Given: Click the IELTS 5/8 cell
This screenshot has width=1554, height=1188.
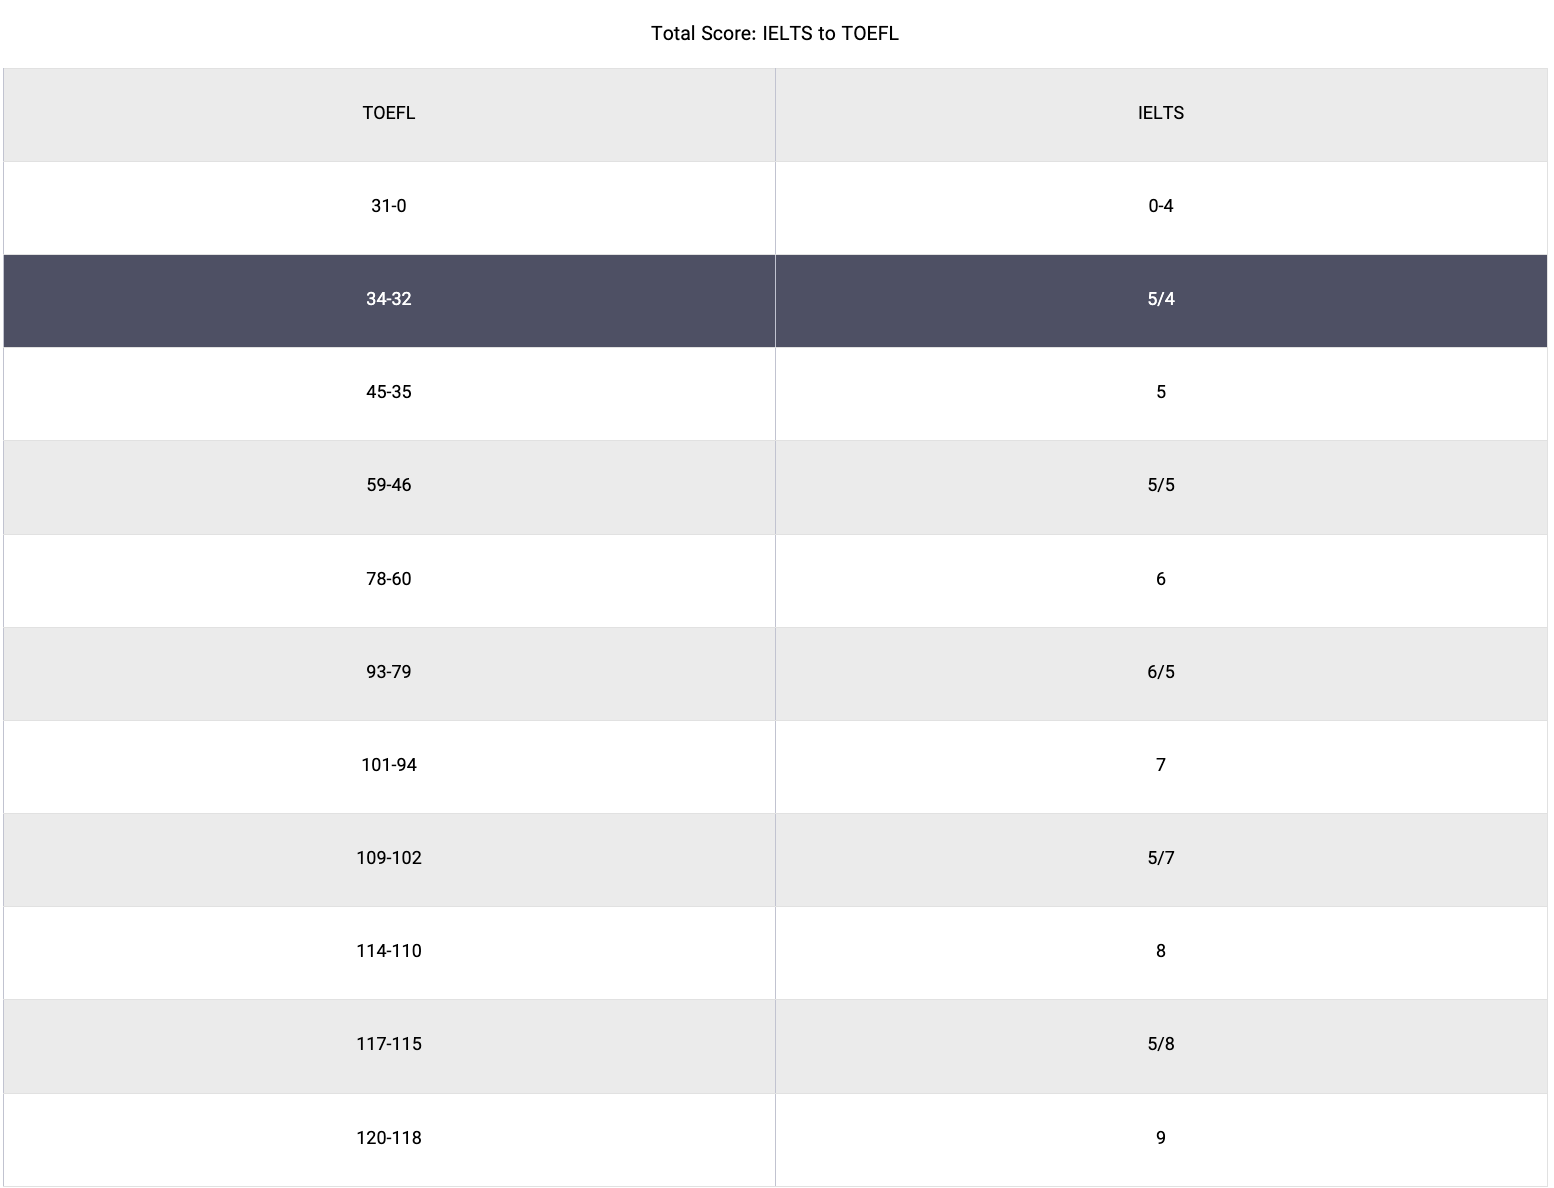Looking at the screenshot, I should (x=1160, y=1044).
